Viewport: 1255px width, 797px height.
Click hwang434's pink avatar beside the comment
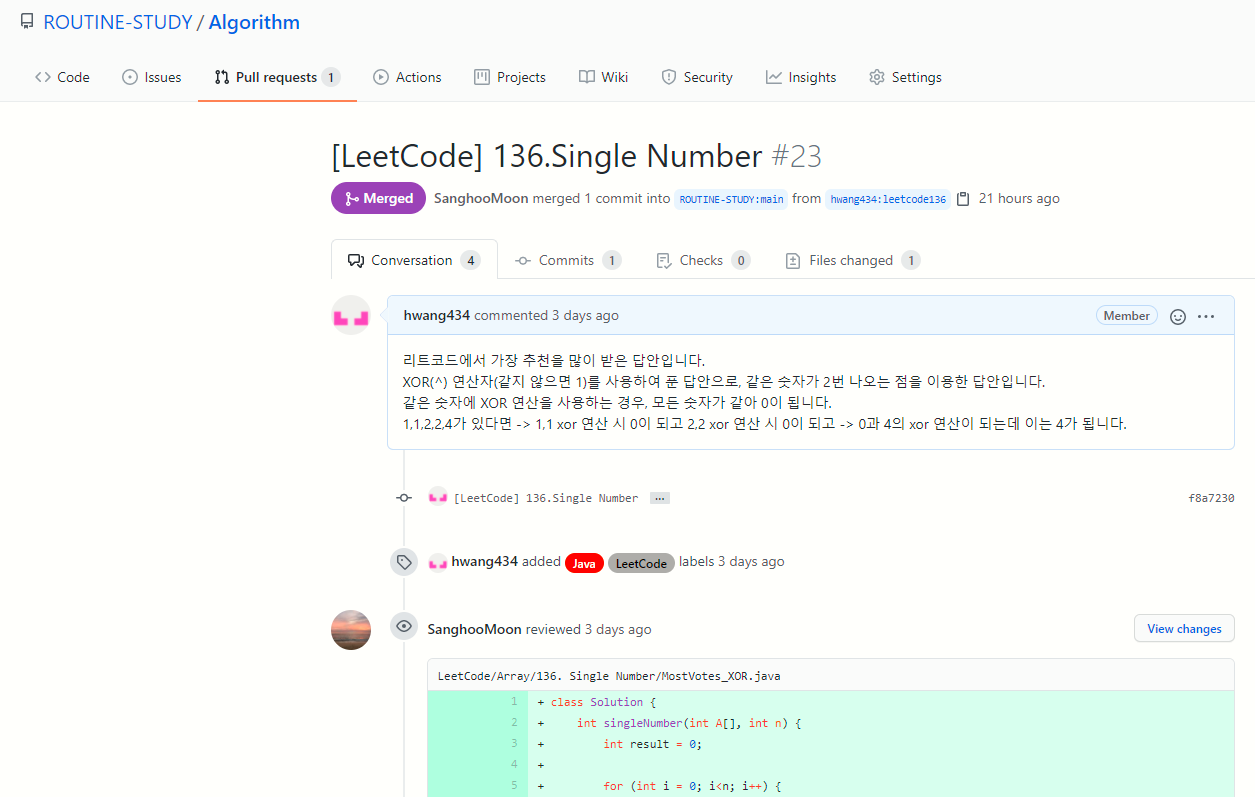pos(351,315)
